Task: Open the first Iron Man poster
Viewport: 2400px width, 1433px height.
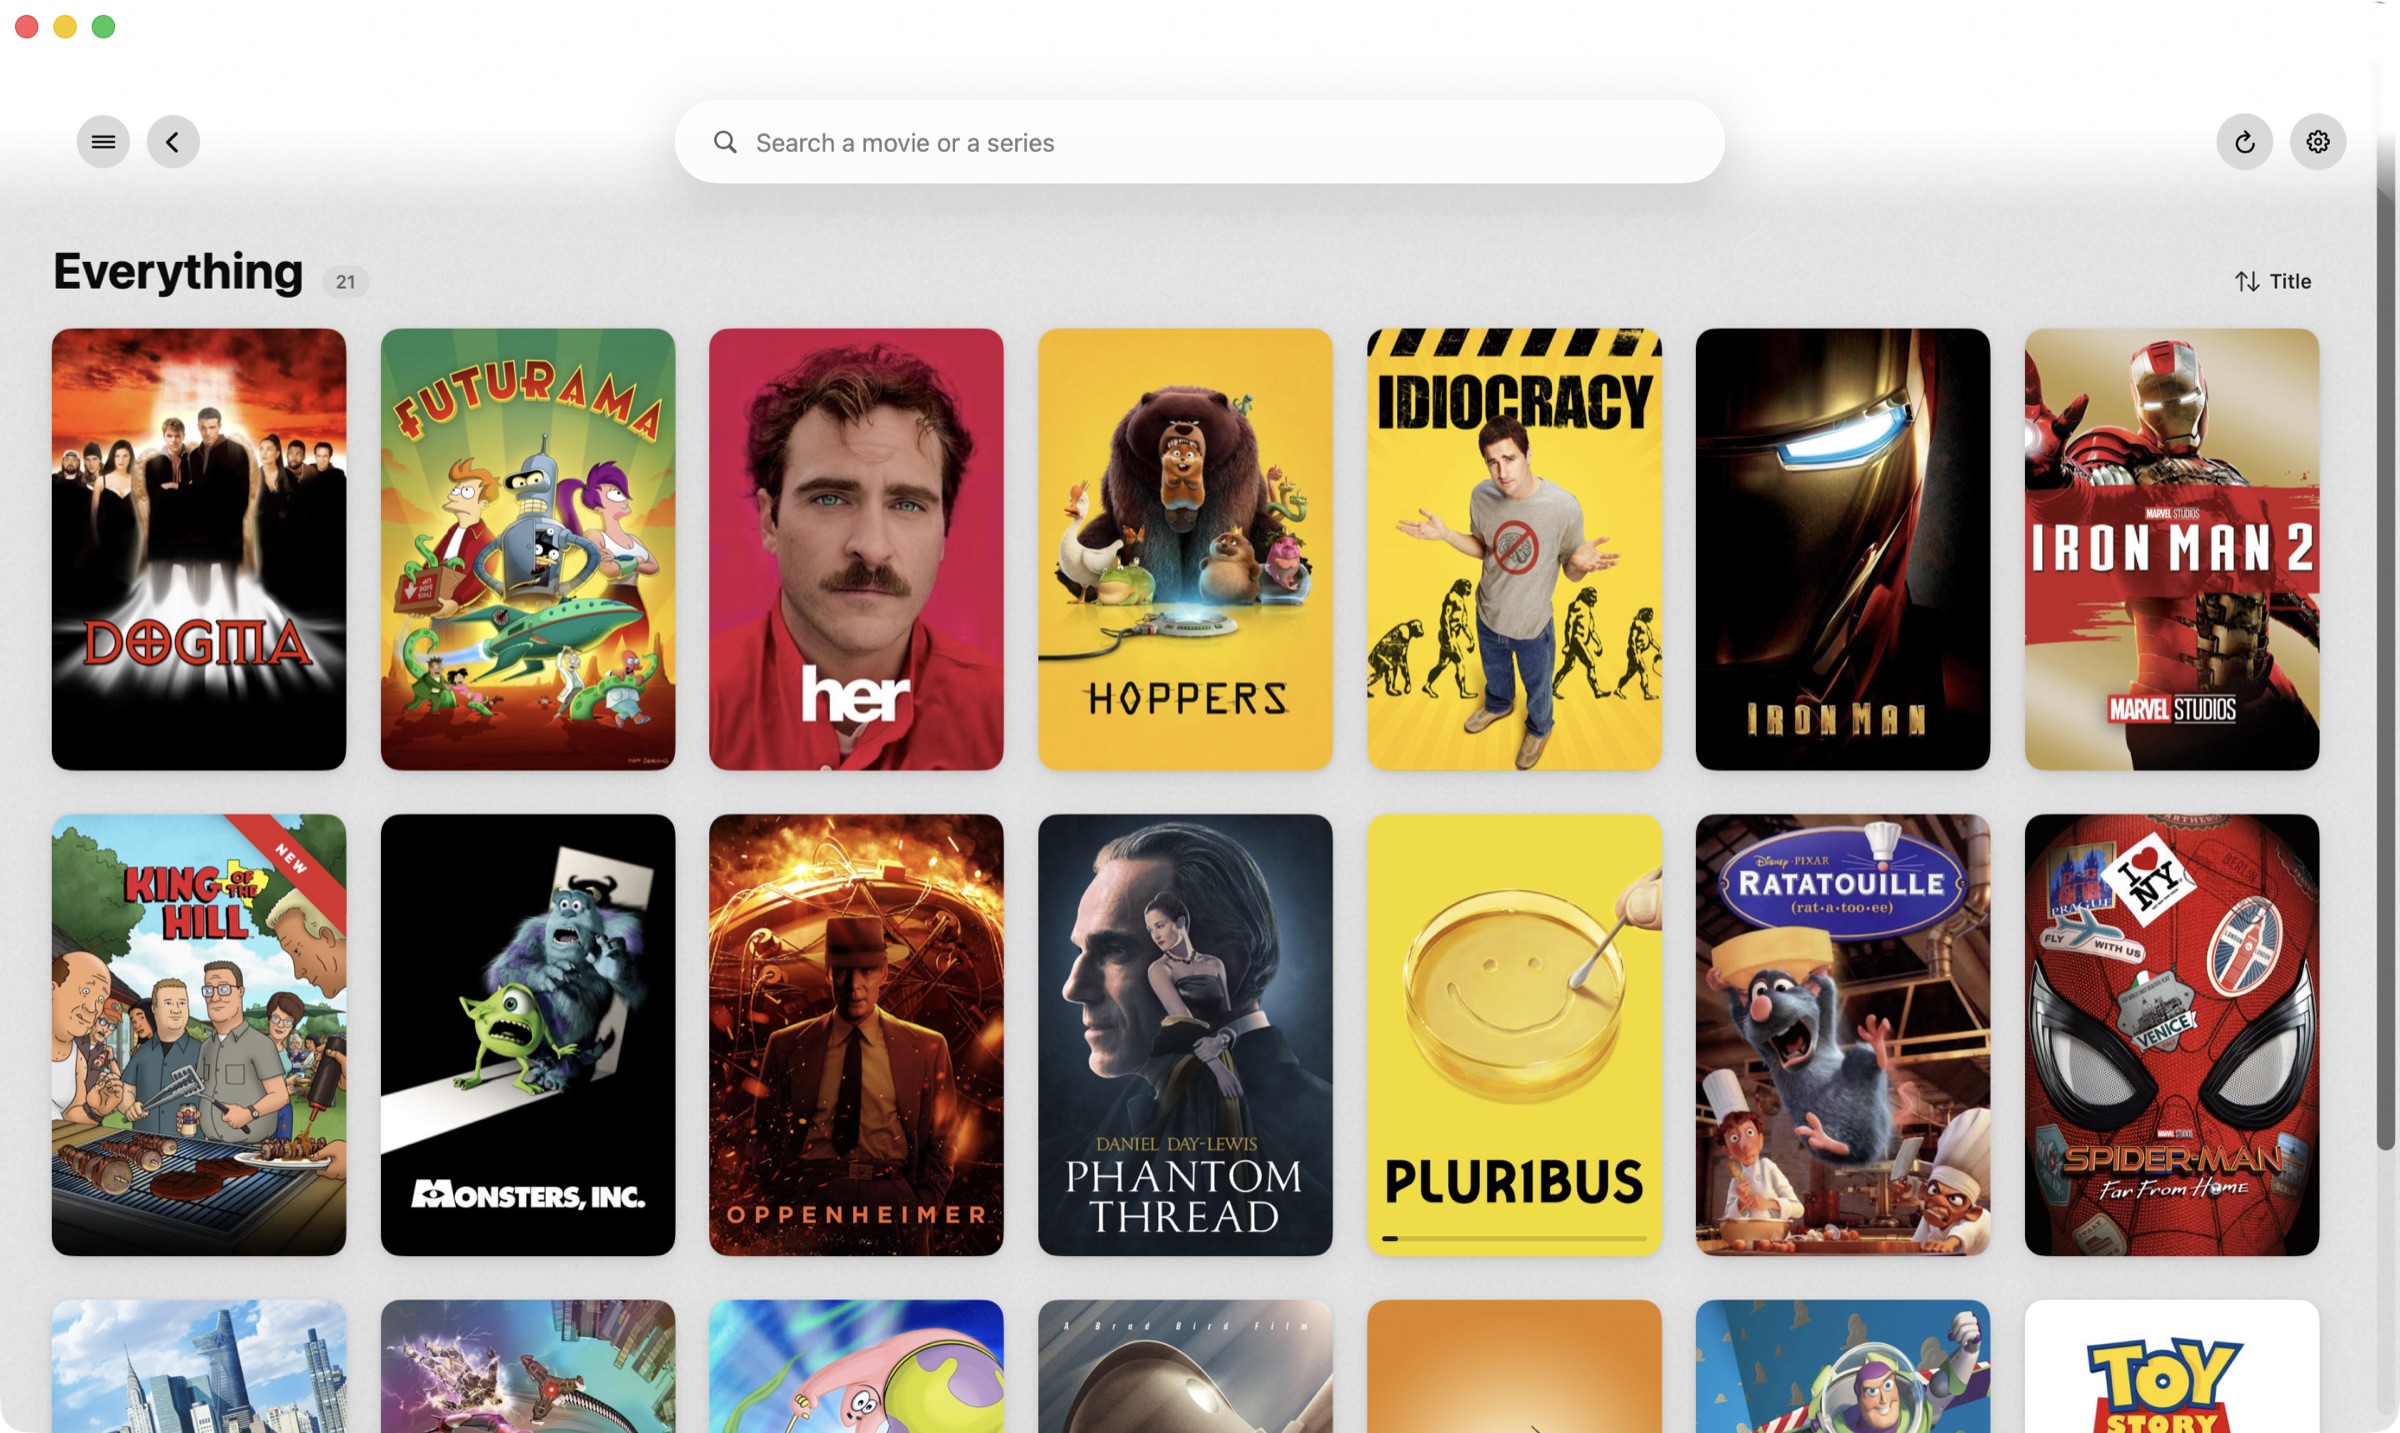Action: point(1842,549)
